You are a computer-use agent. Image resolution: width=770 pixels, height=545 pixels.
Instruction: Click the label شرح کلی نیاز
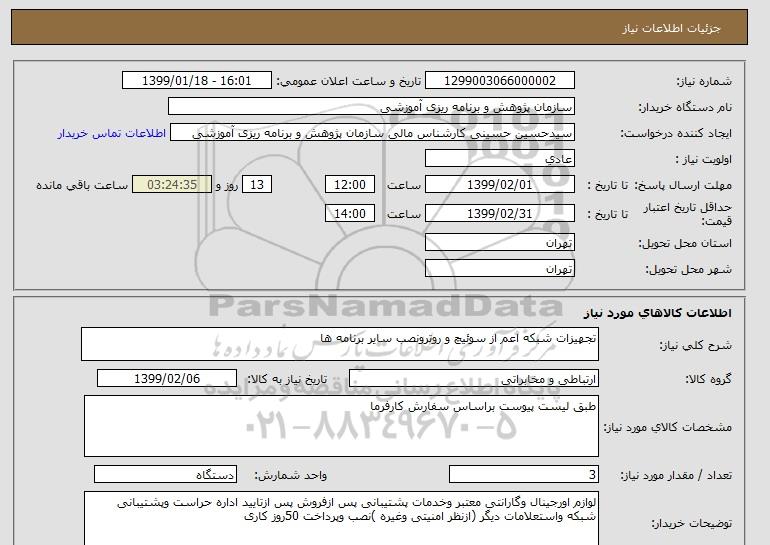click(695, 345)
